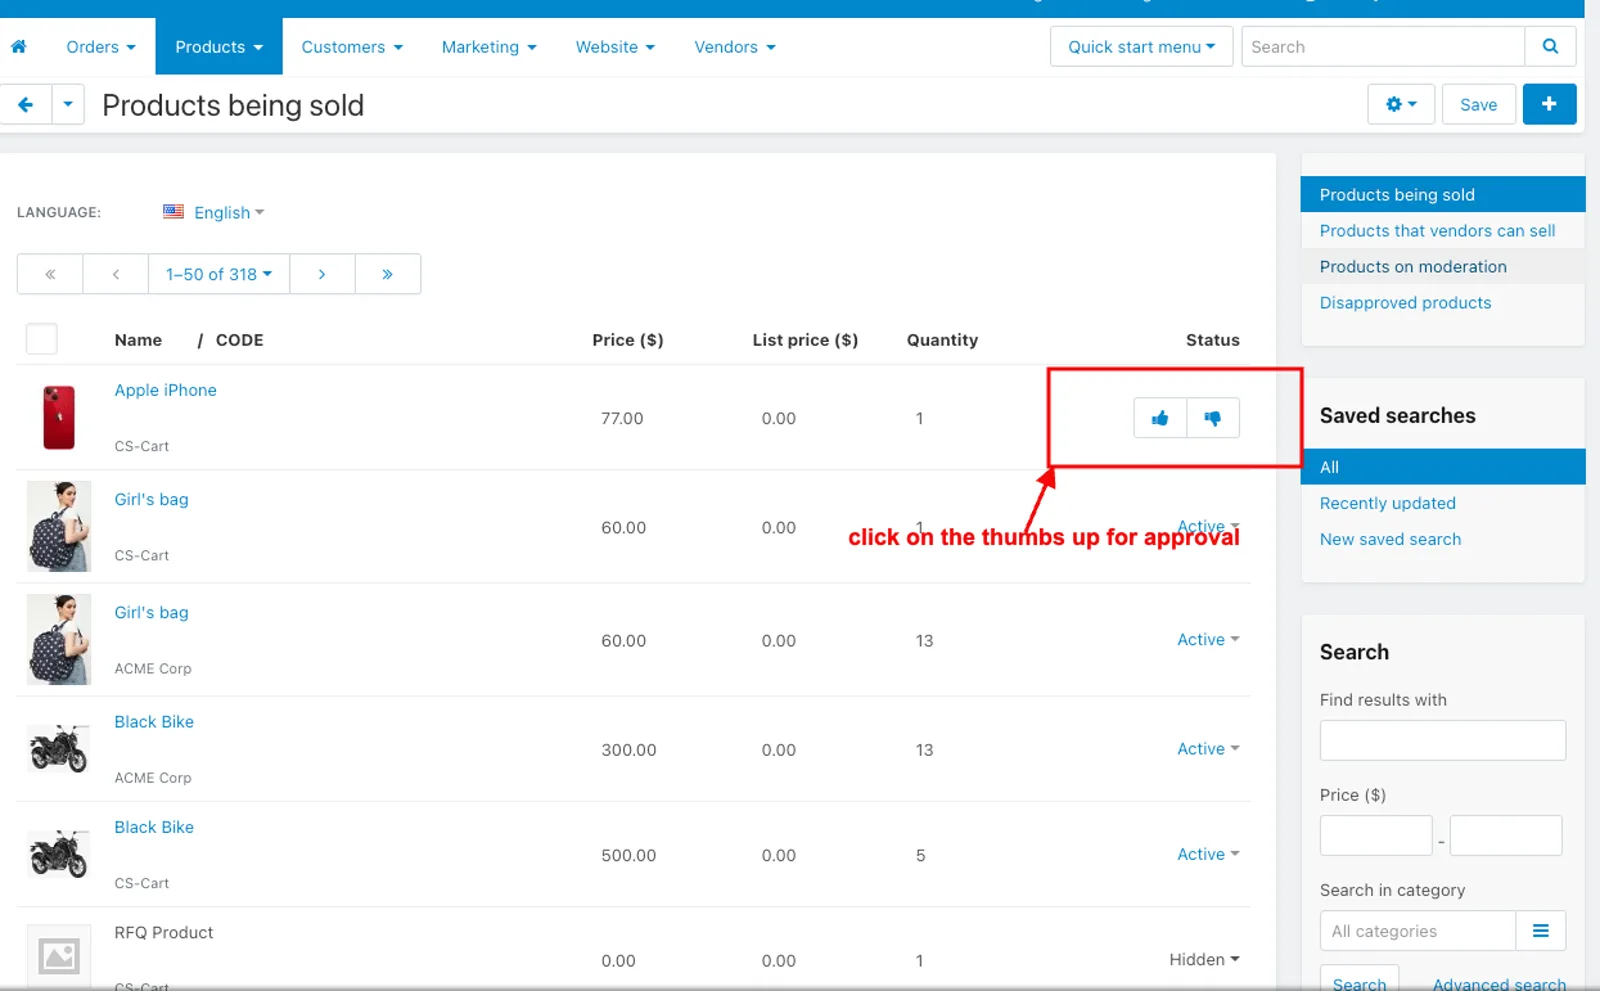Open the 1–50 of 318 pagination dropdown
The width and height of the screenshot is (1600, 991).
(x=219, y=274)
